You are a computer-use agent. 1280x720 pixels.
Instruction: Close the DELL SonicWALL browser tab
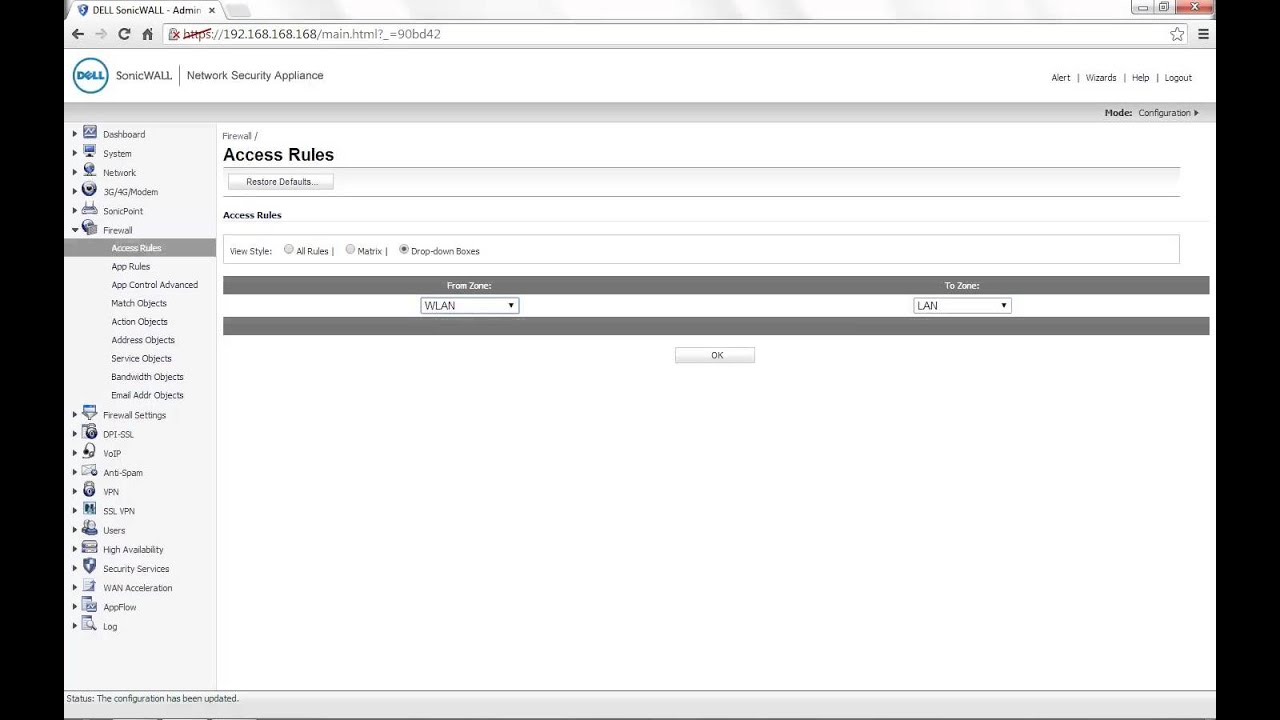tap(212, 10)
